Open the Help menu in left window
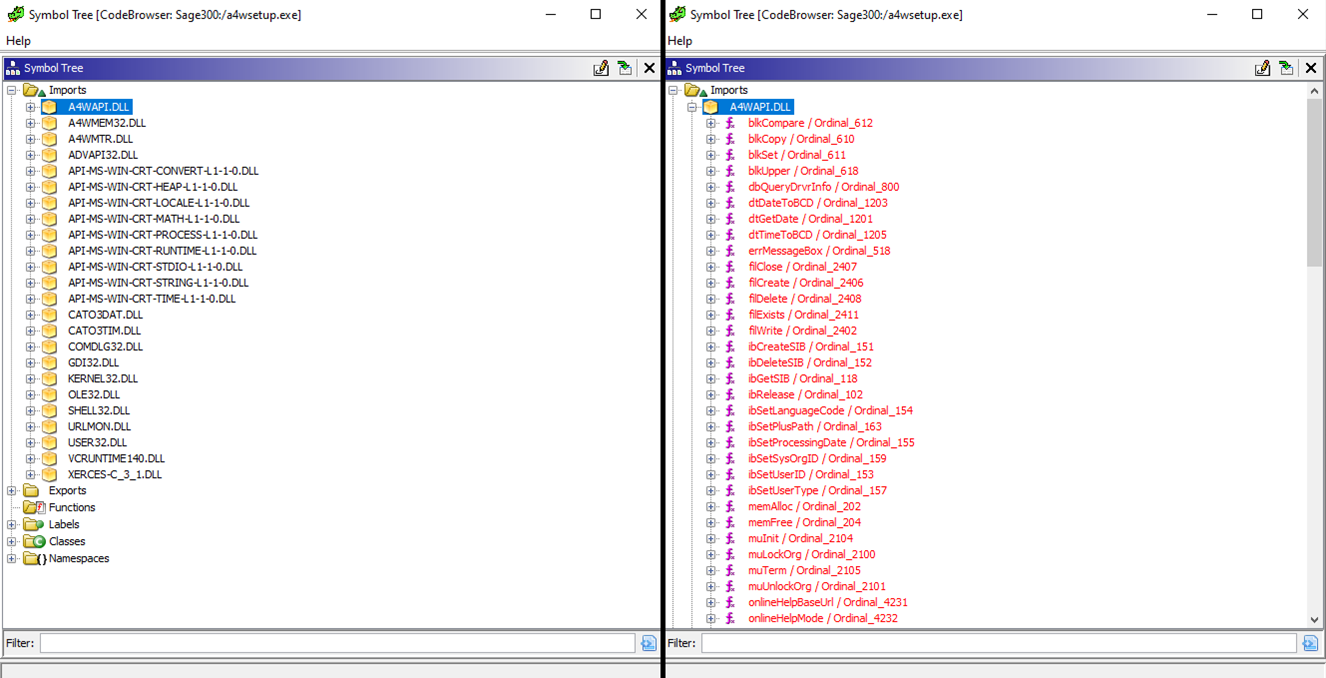 click(18, 41)
